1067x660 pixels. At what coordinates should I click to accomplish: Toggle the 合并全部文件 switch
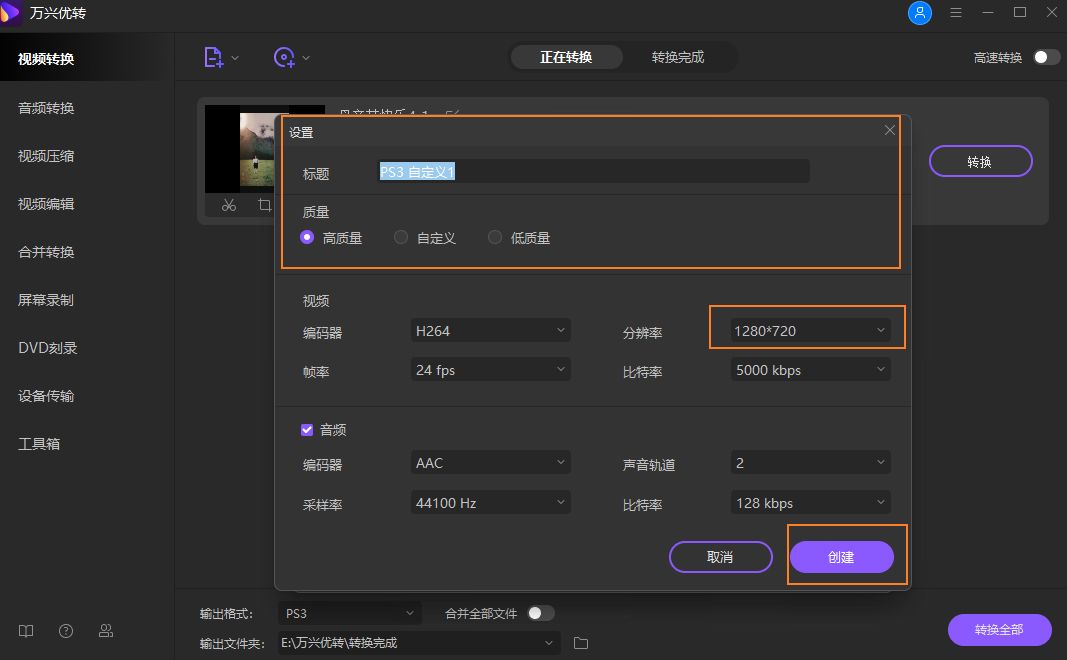click(541, 613)
